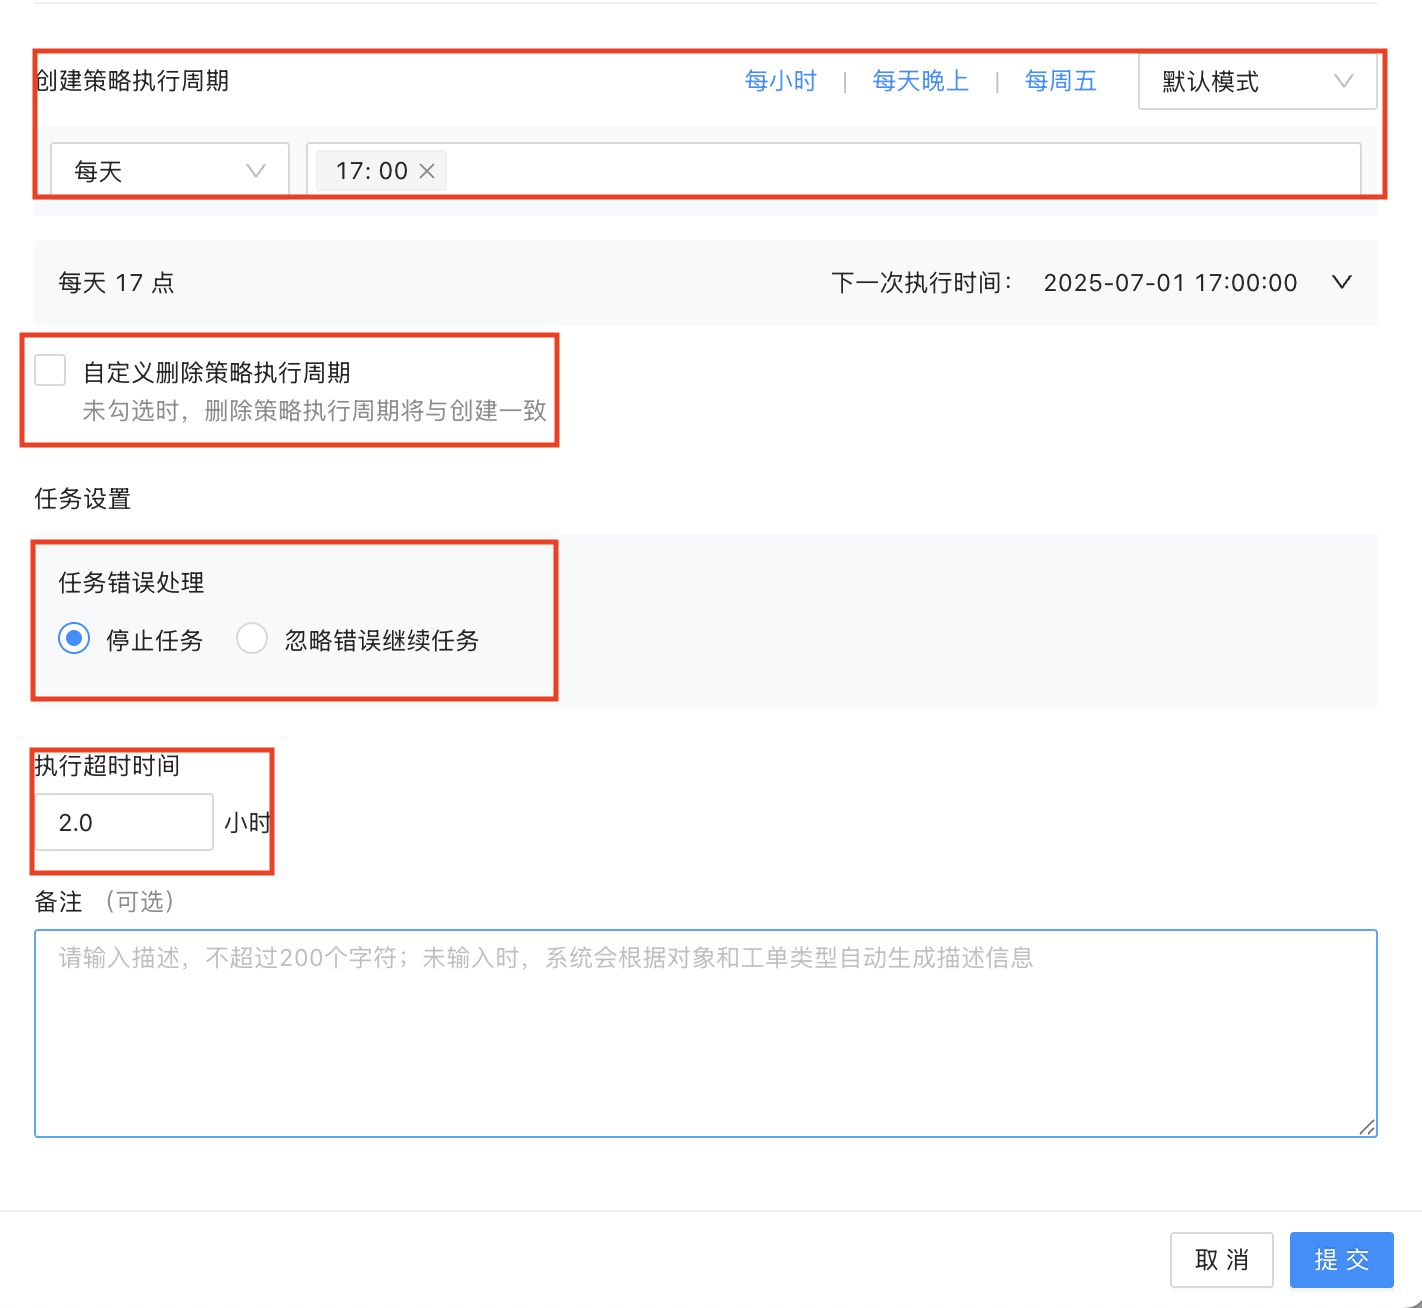The image size is (1422, 1308).
Task: Click the 取消 button
Action: [1221, 1260]
